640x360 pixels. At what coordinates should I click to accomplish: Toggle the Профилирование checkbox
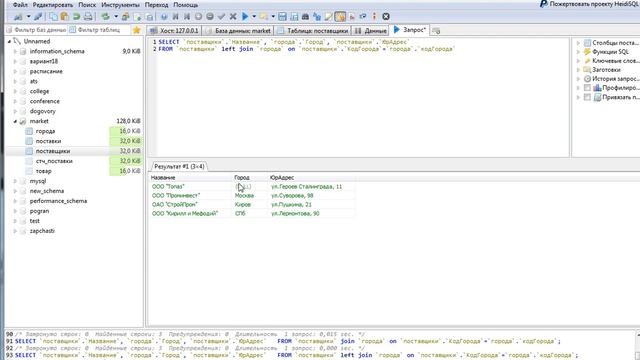[587, 88]
